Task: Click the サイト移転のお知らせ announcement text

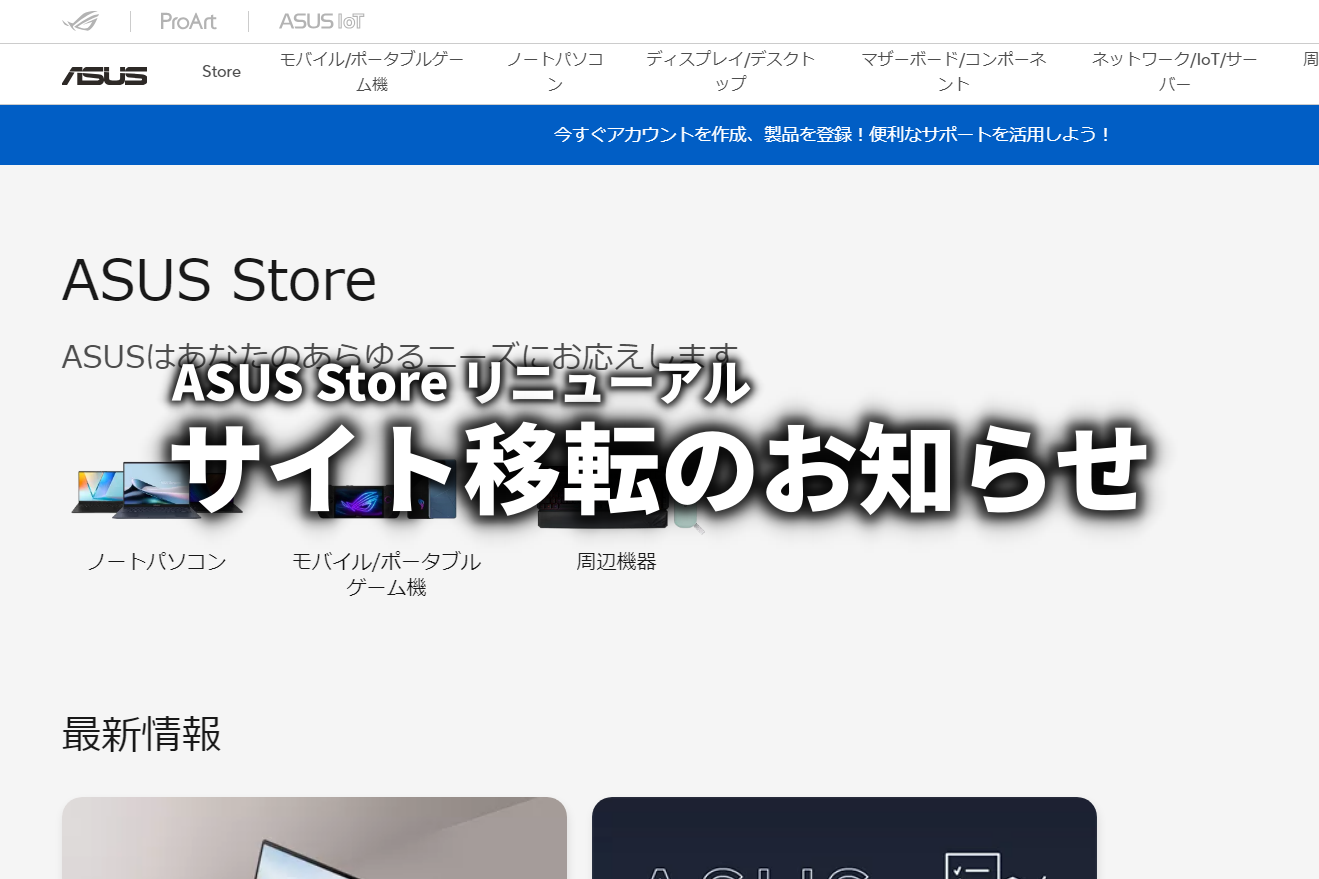Action: 660,470
